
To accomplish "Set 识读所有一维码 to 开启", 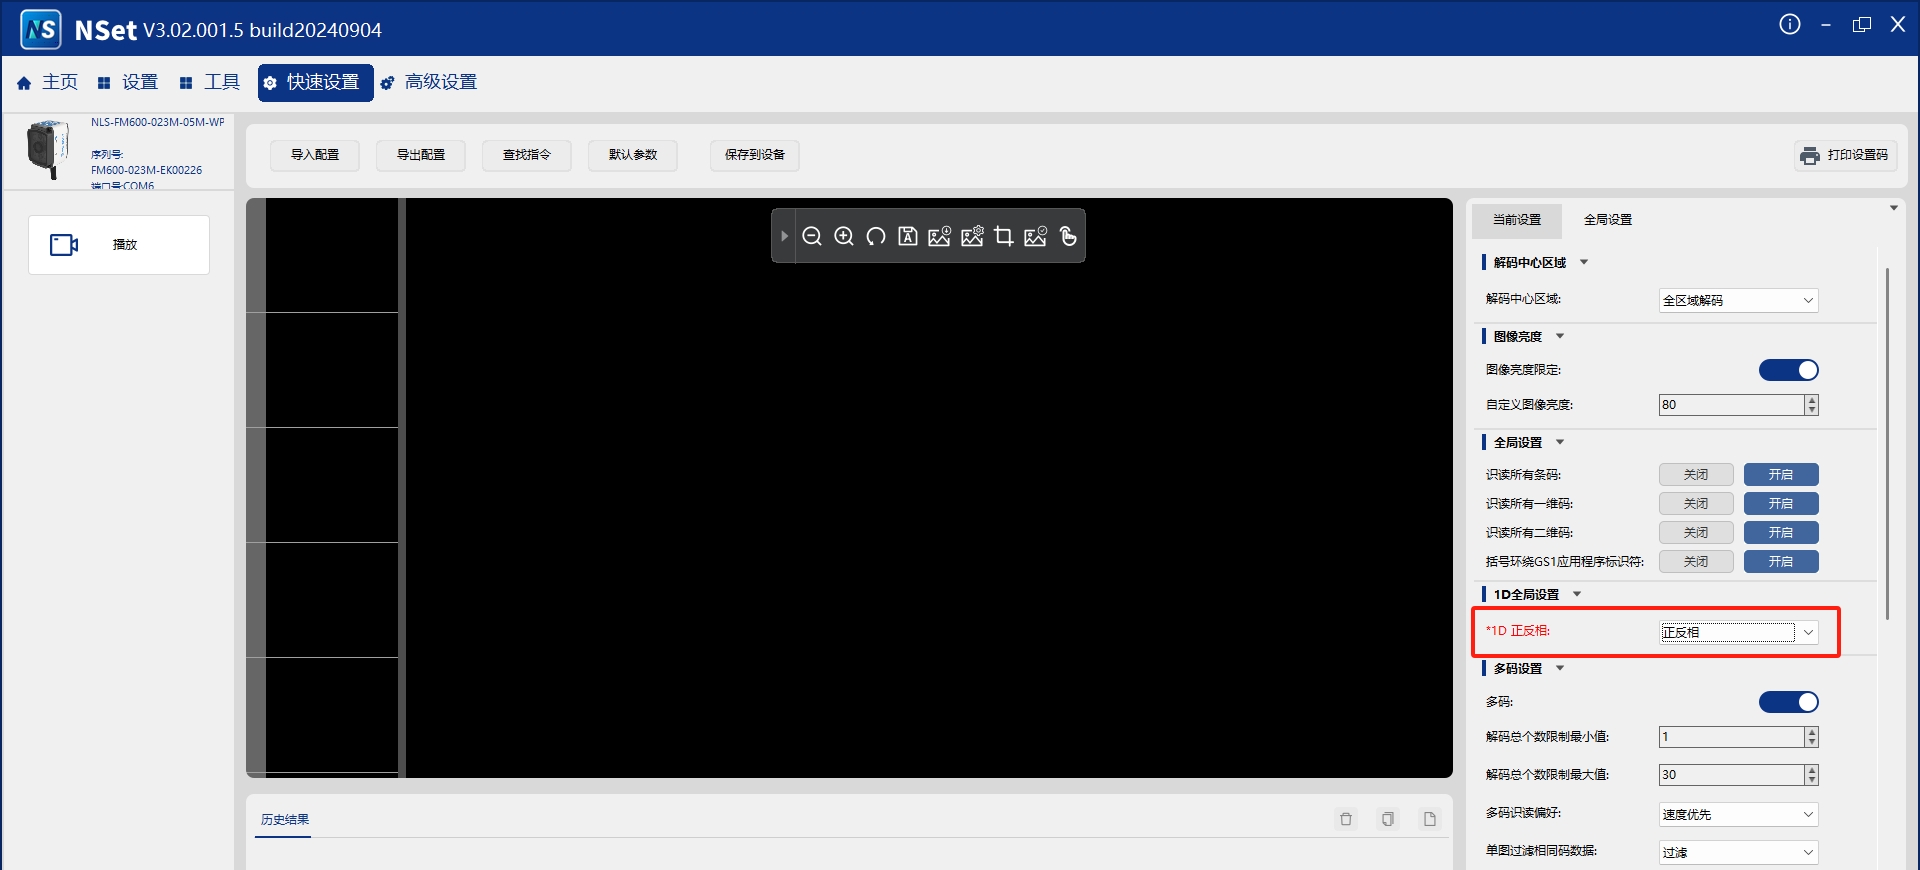I will coord(1781,504).
